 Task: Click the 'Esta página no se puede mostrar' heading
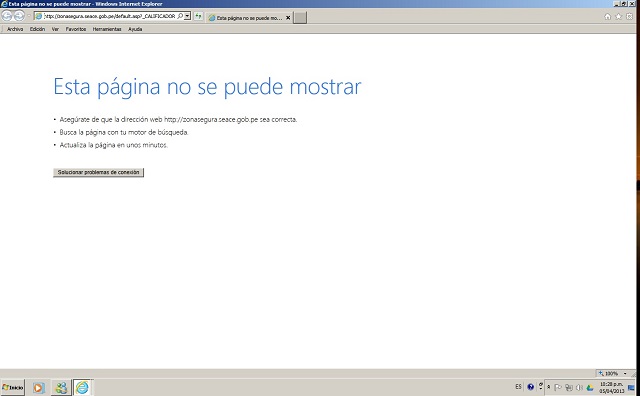pyautogui.click(x=207, y=87)
